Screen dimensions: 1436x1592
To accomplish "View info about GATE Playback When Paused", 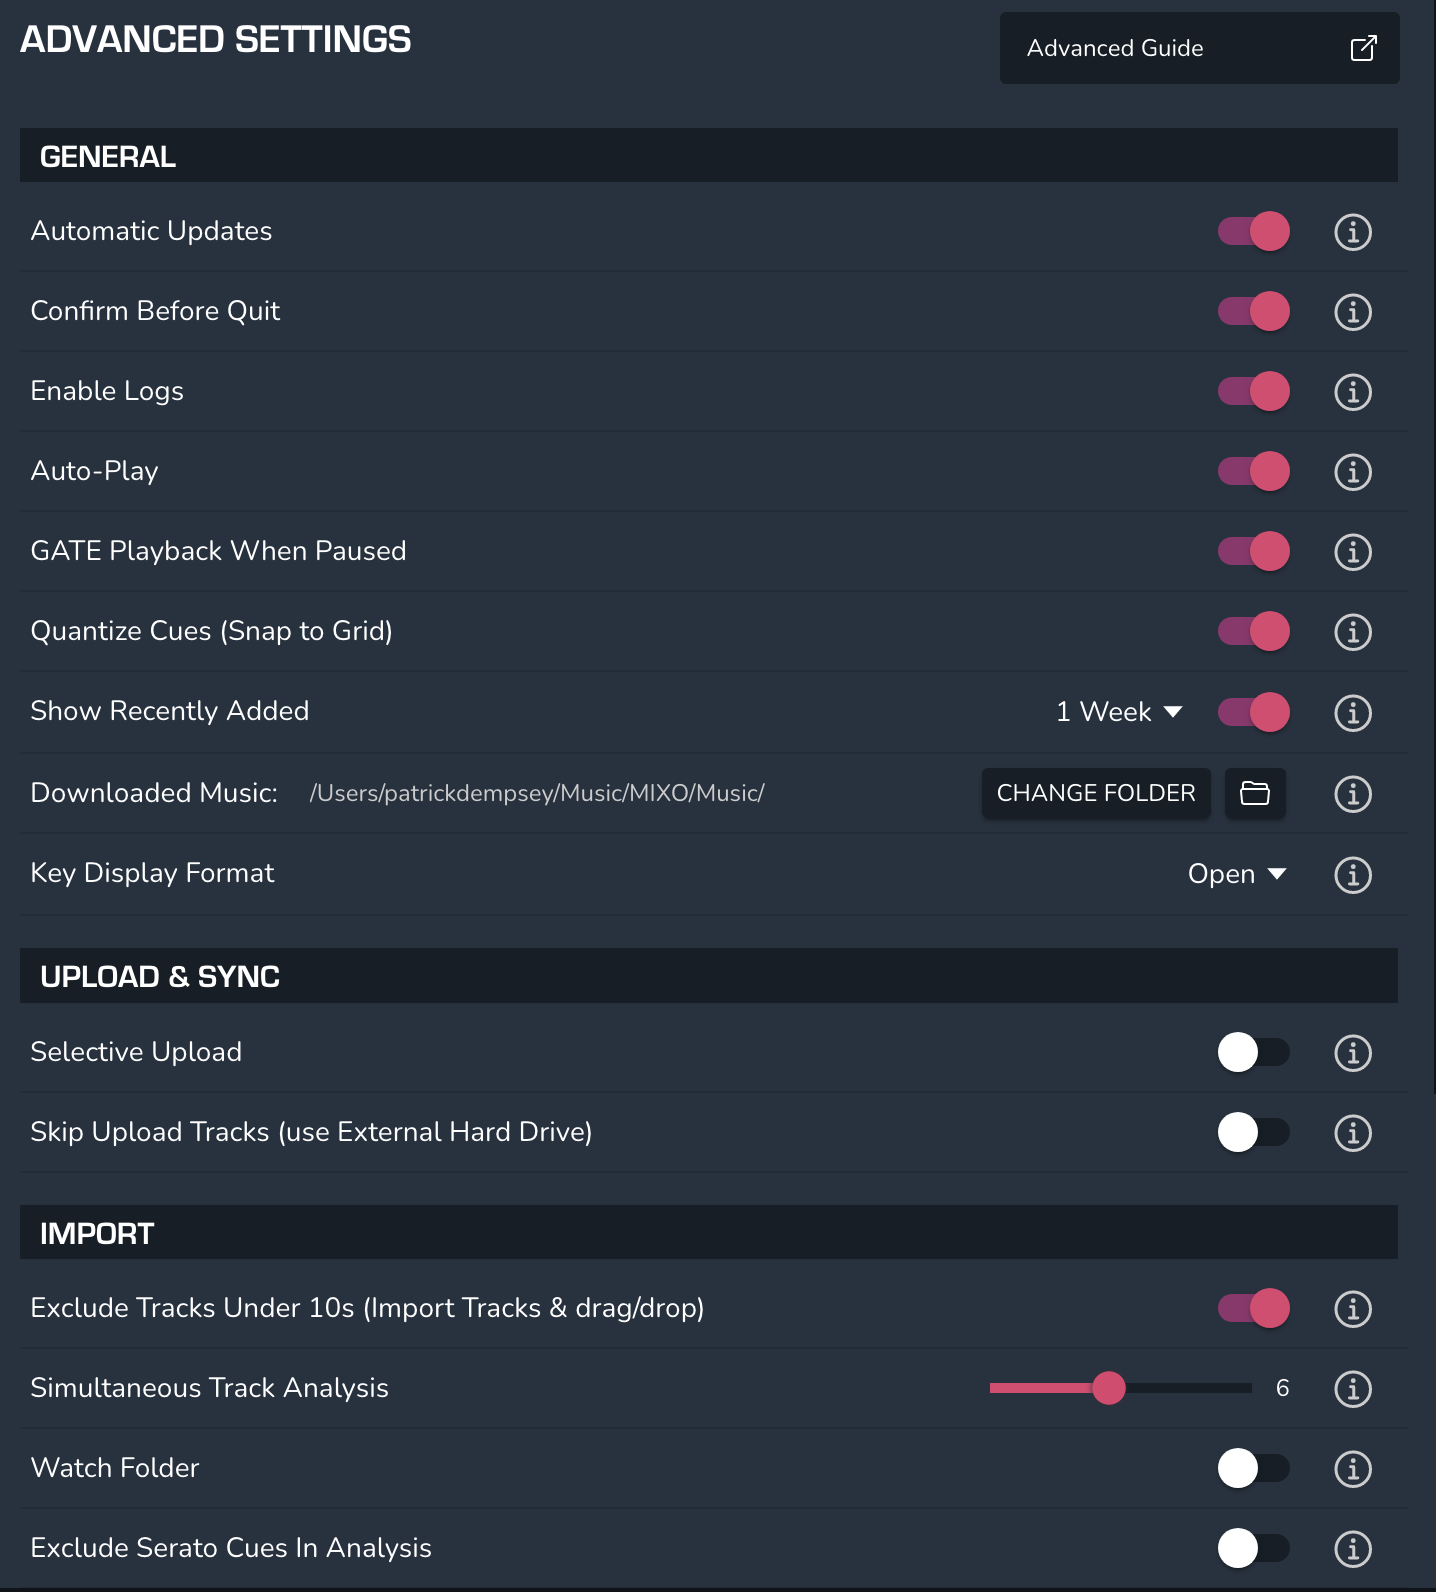I will click(x=1352, y=552).
